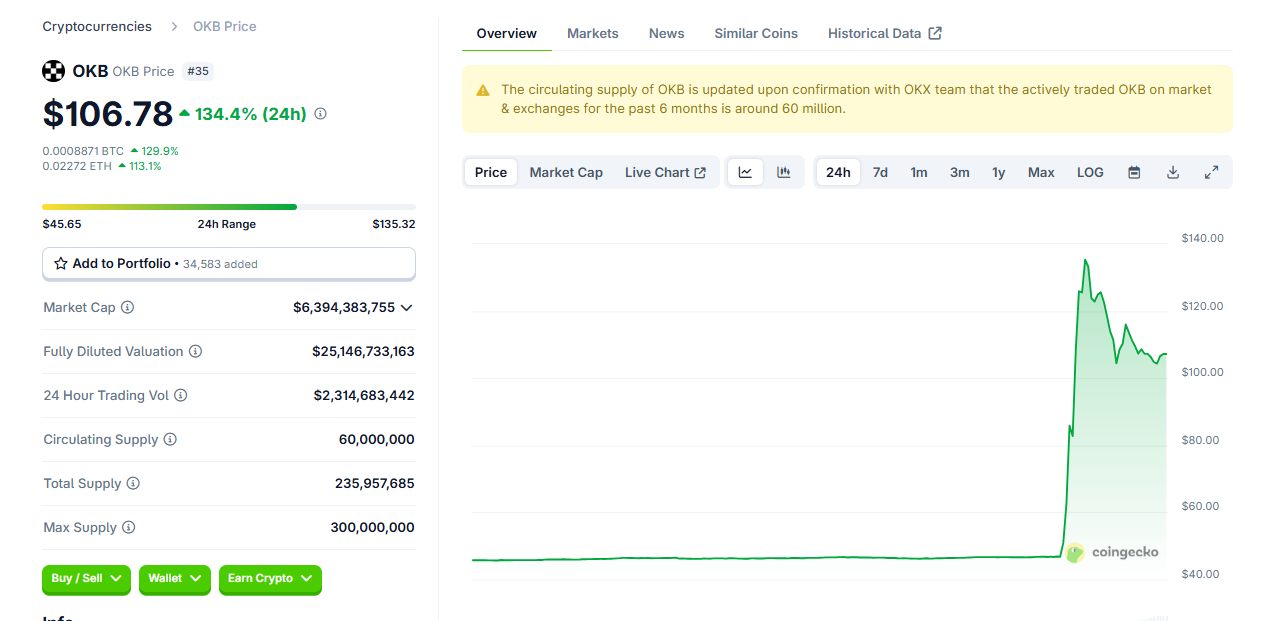This screenshot has height=621, width=1279.
Task: Expand the Market Cap value chevron
Action: click(406, 308)
